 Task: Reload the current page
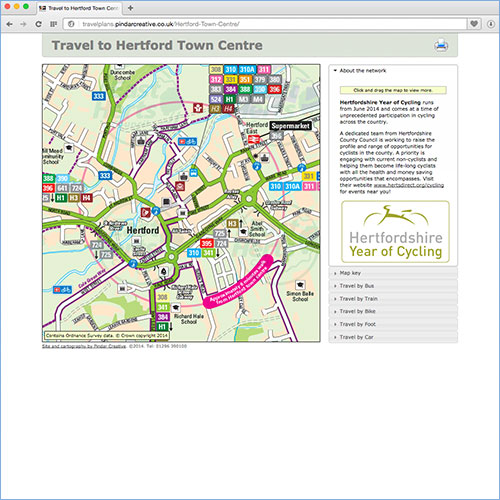click(x=38, y=24)
